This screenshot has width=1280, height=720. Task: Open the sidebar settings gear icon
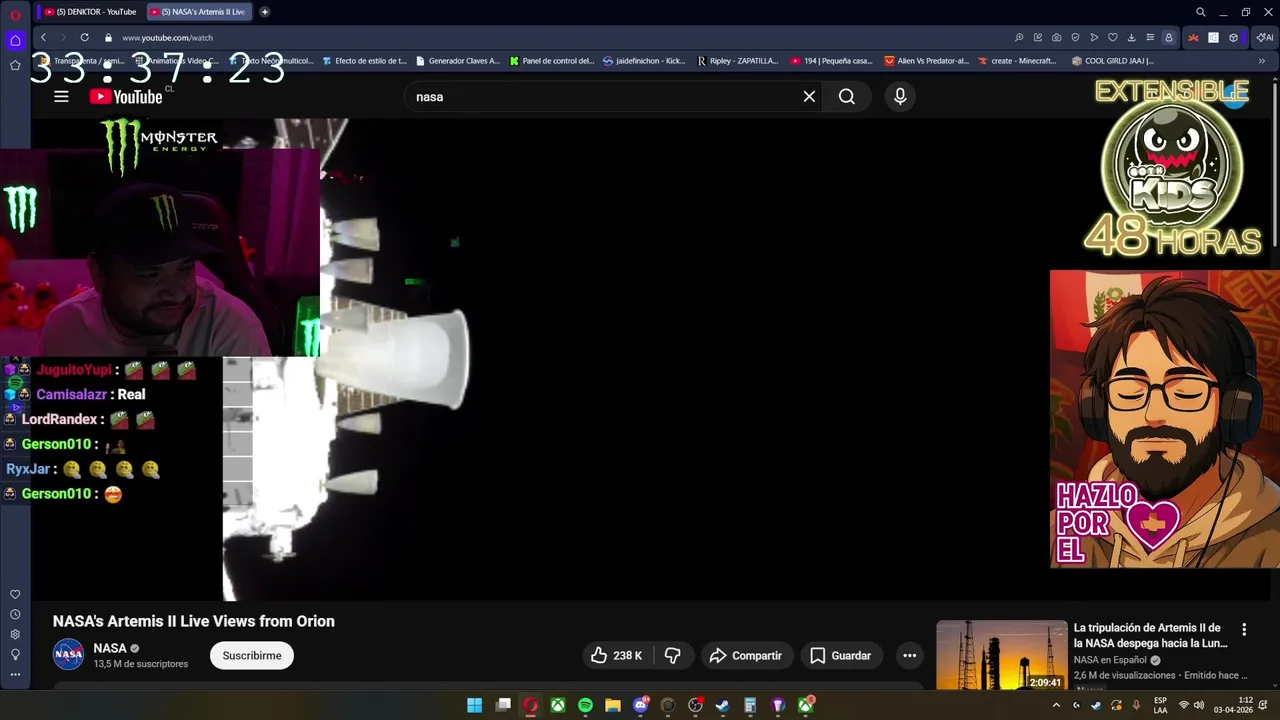click(15, 634)
